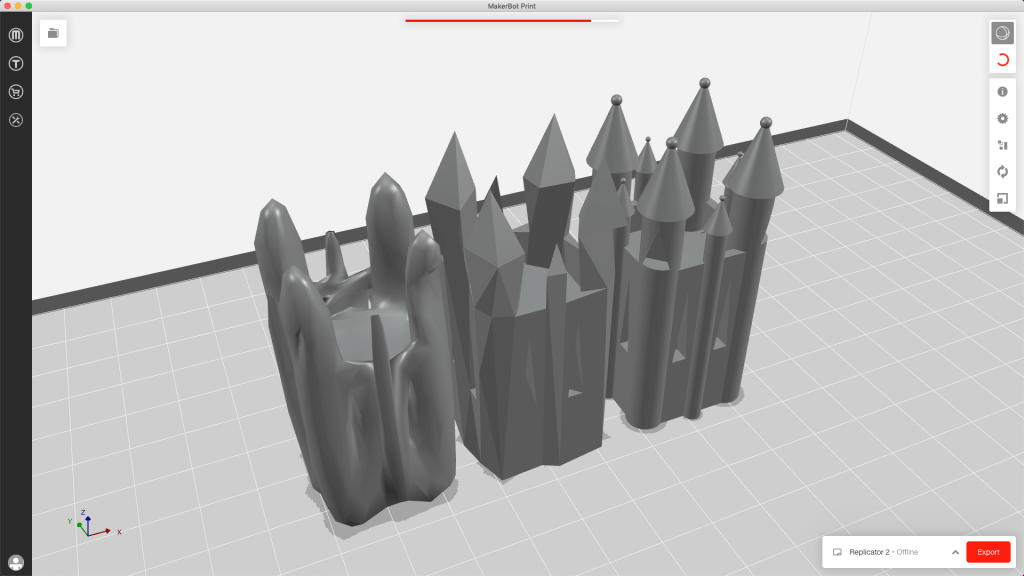Click the red Export button
Viewport: 1024px width, 576px height.
[x=988, y=552]
